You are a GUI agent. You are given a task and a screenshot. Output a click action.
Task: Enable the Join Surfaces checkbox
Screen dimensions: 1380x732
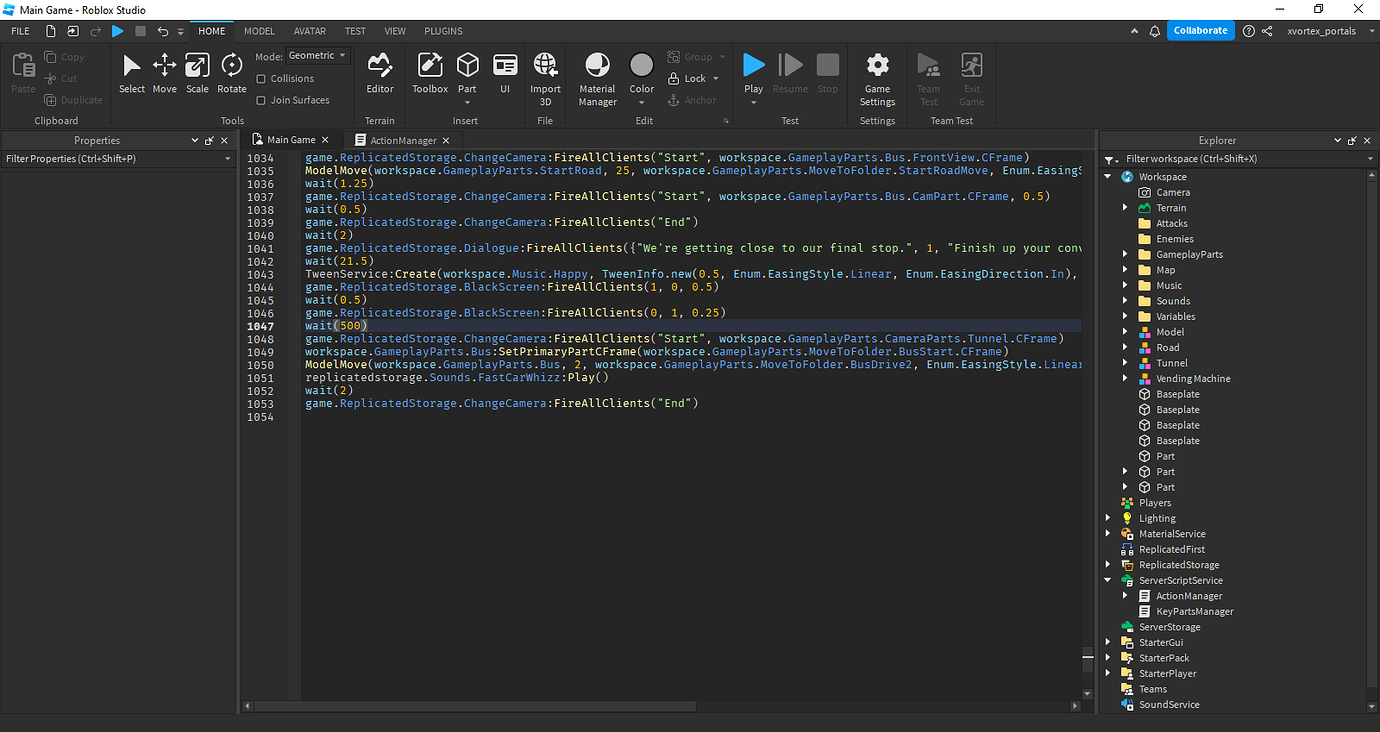click(x=261, y=100)
